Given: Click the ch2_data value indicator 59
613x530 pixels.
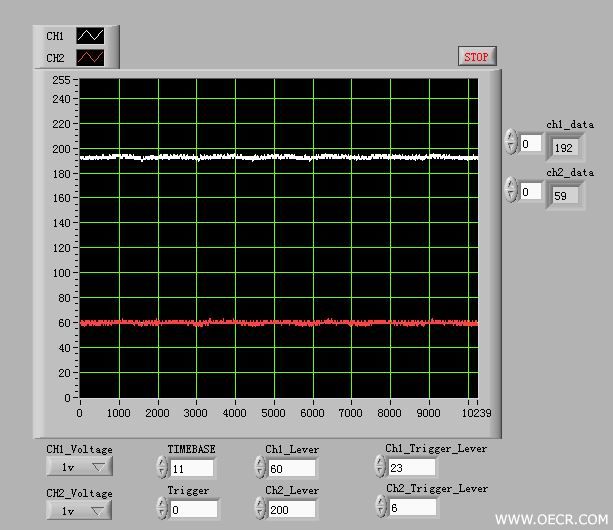Looking at the screenshot, I should pos(565,195).
